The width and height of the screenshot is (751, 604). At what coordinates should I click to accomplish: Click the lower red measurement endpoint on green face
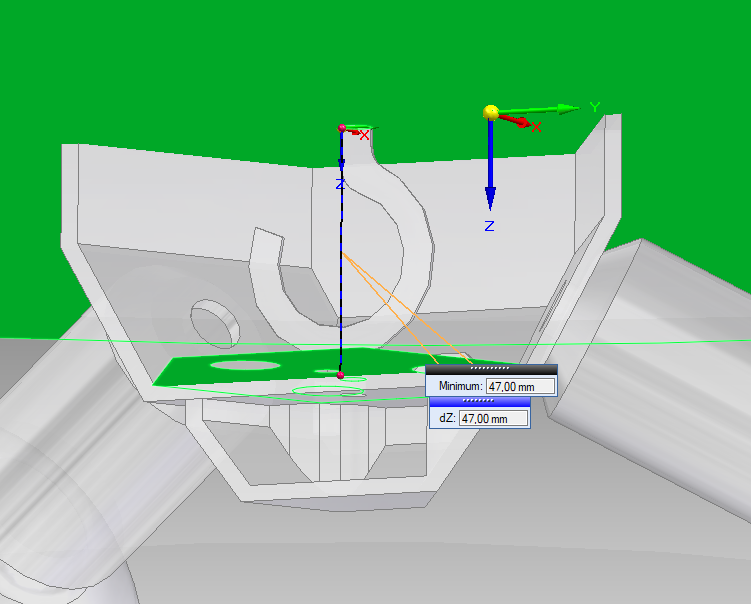click(x=341, y=375)
